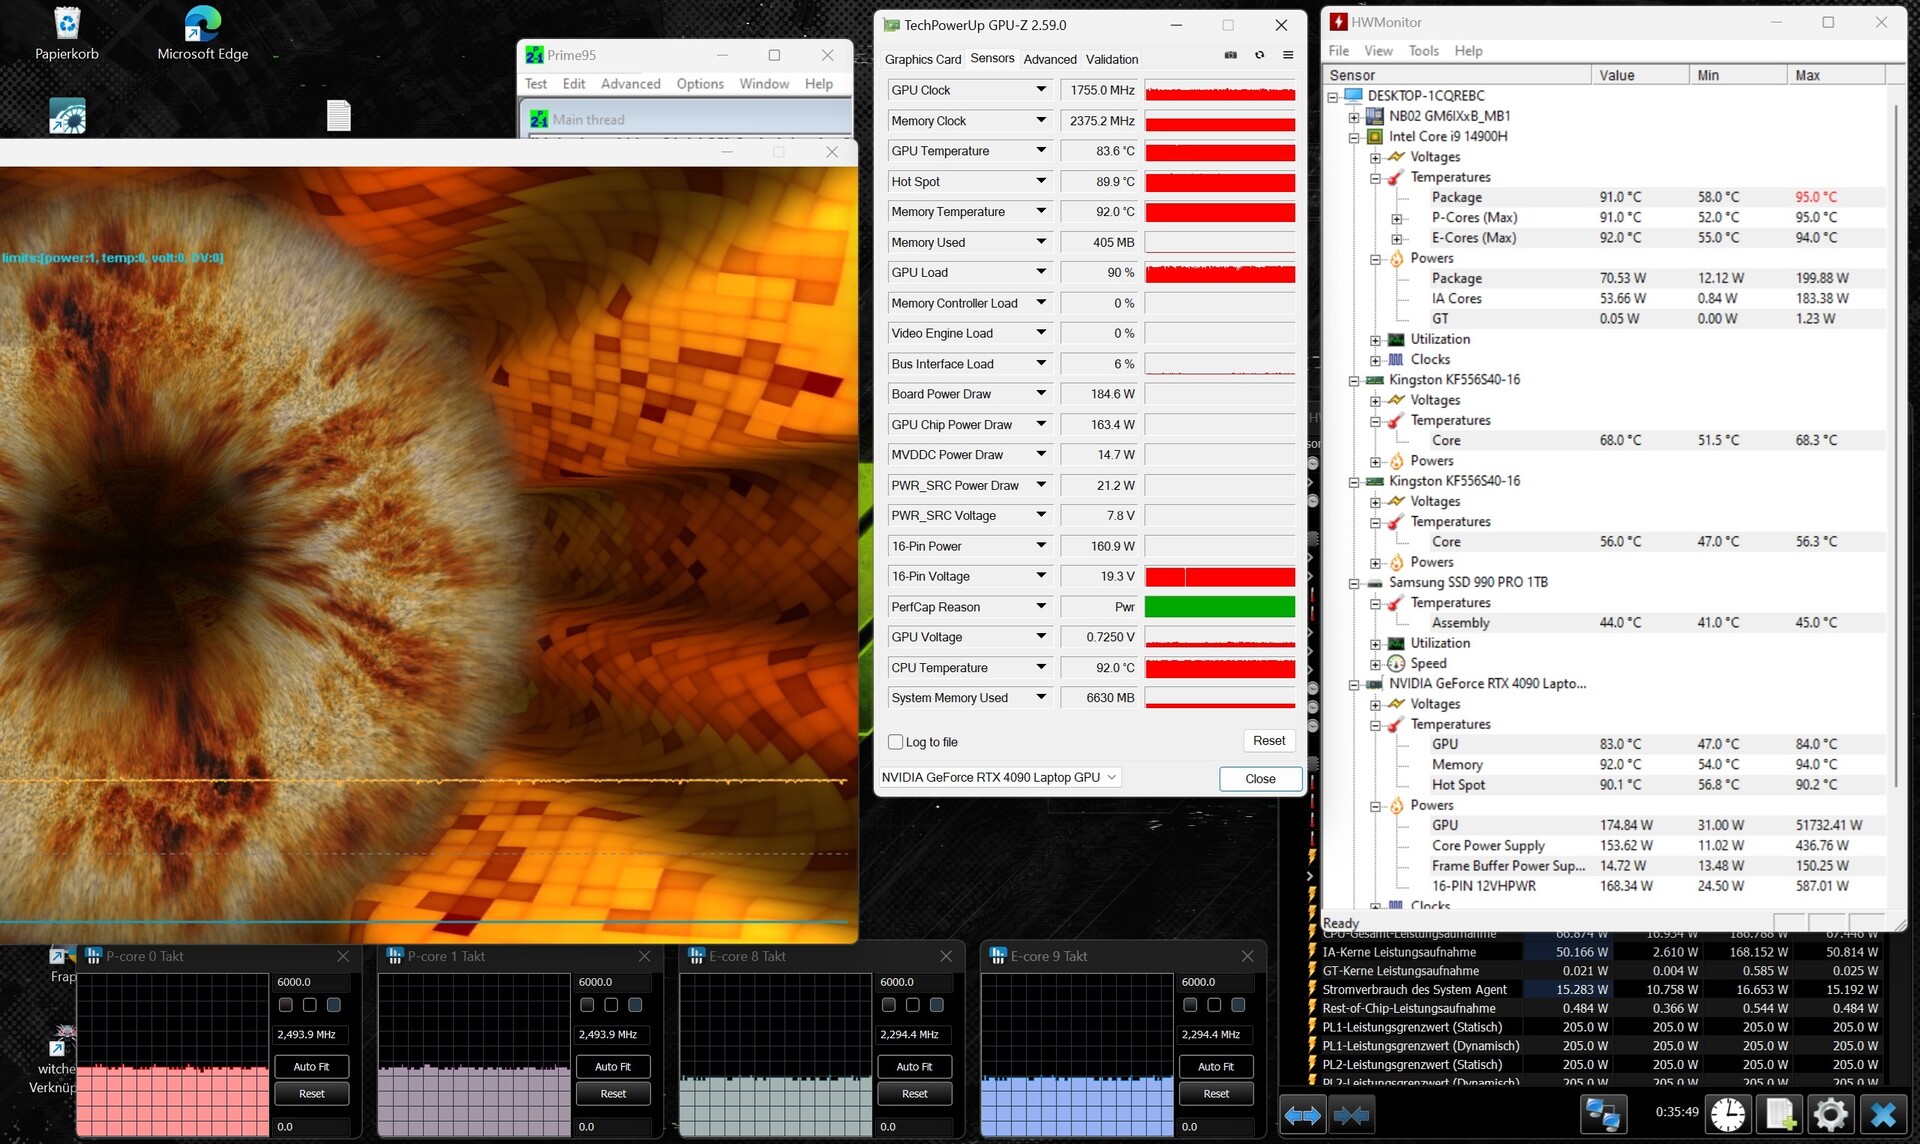Click the HWiNFO network computers icon
The image size is (1920, 1144).
[x=1602, y=1114]
